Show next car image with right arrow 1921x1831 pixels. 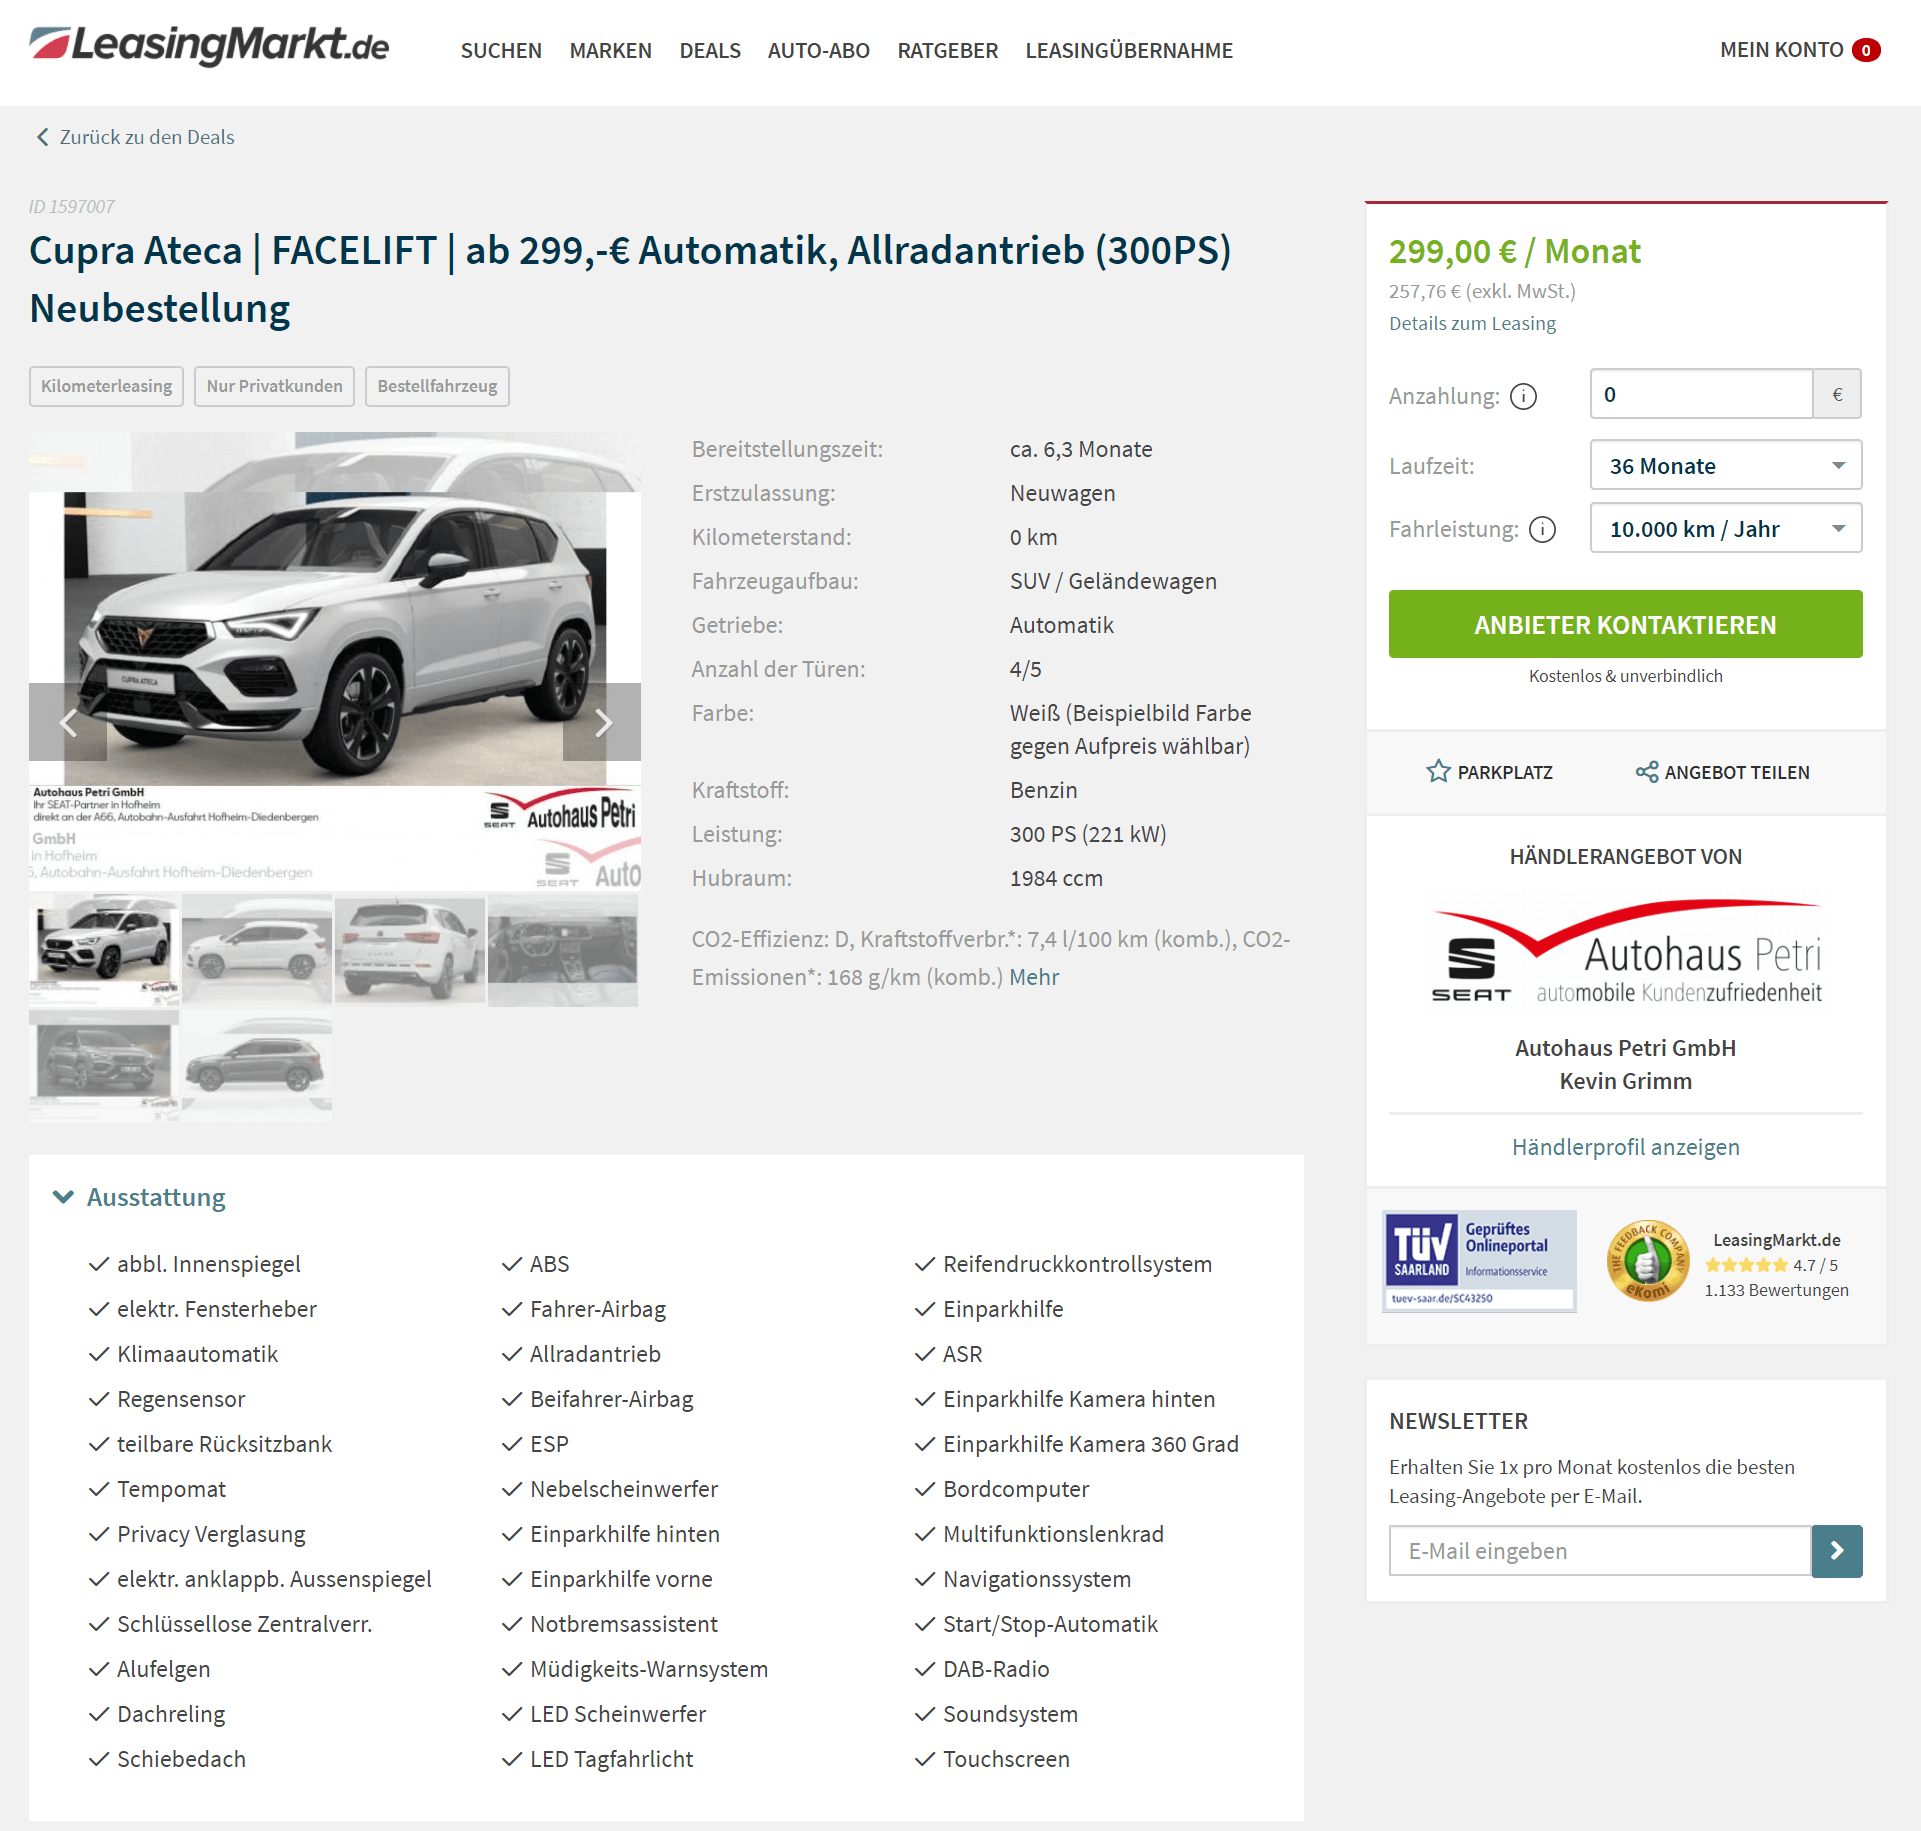pyautogui.click(x=602, y=722)
